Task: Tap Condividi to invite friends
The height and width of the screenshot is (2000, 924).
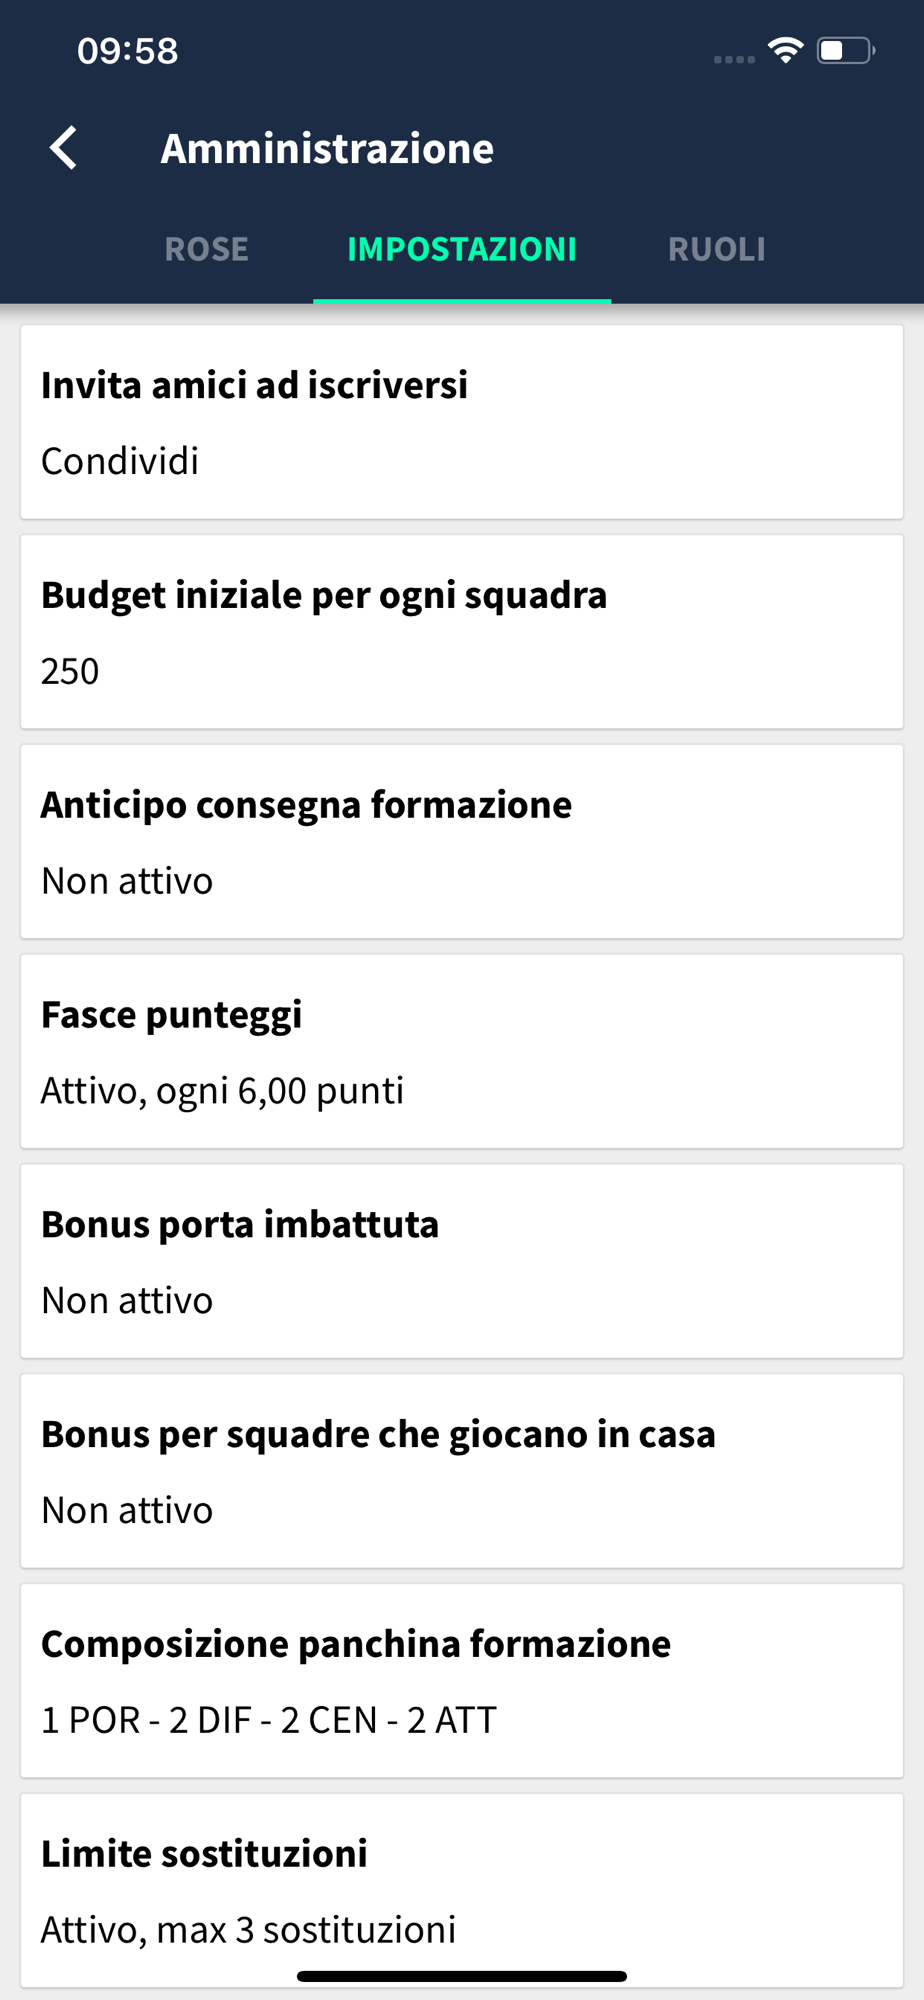Action: click(120, 461)
